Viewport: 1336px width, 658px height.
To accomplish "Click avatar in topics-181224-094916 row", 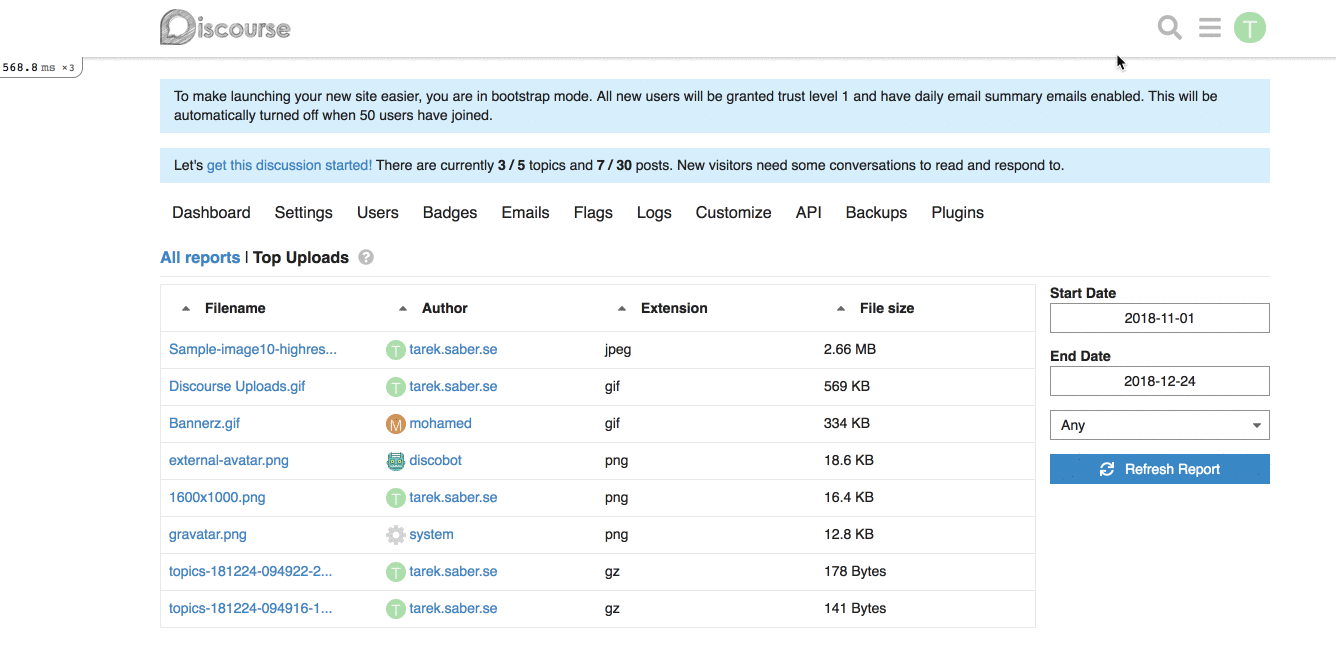I will pos(396,609).
